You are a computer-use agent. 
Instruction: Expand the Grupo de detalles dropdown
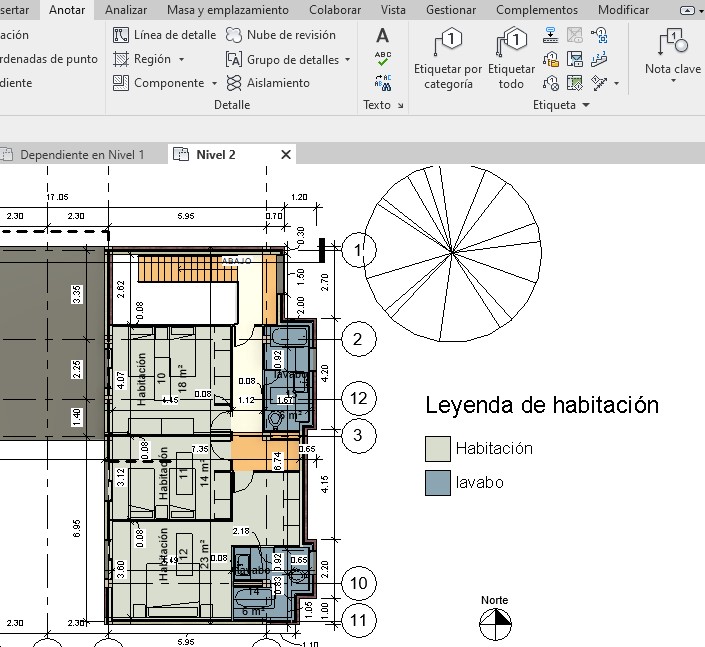coord(347,59)
